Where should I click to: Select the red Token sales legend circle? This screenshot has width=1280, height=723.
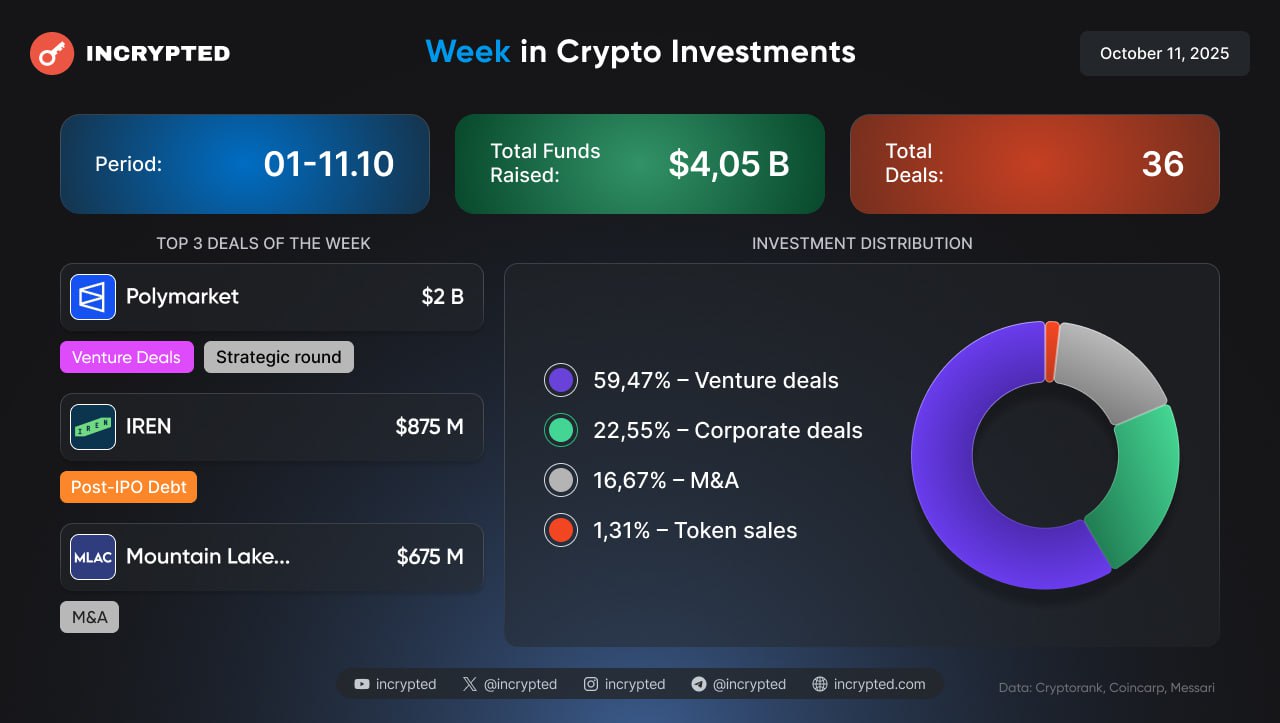pos(561,530)
